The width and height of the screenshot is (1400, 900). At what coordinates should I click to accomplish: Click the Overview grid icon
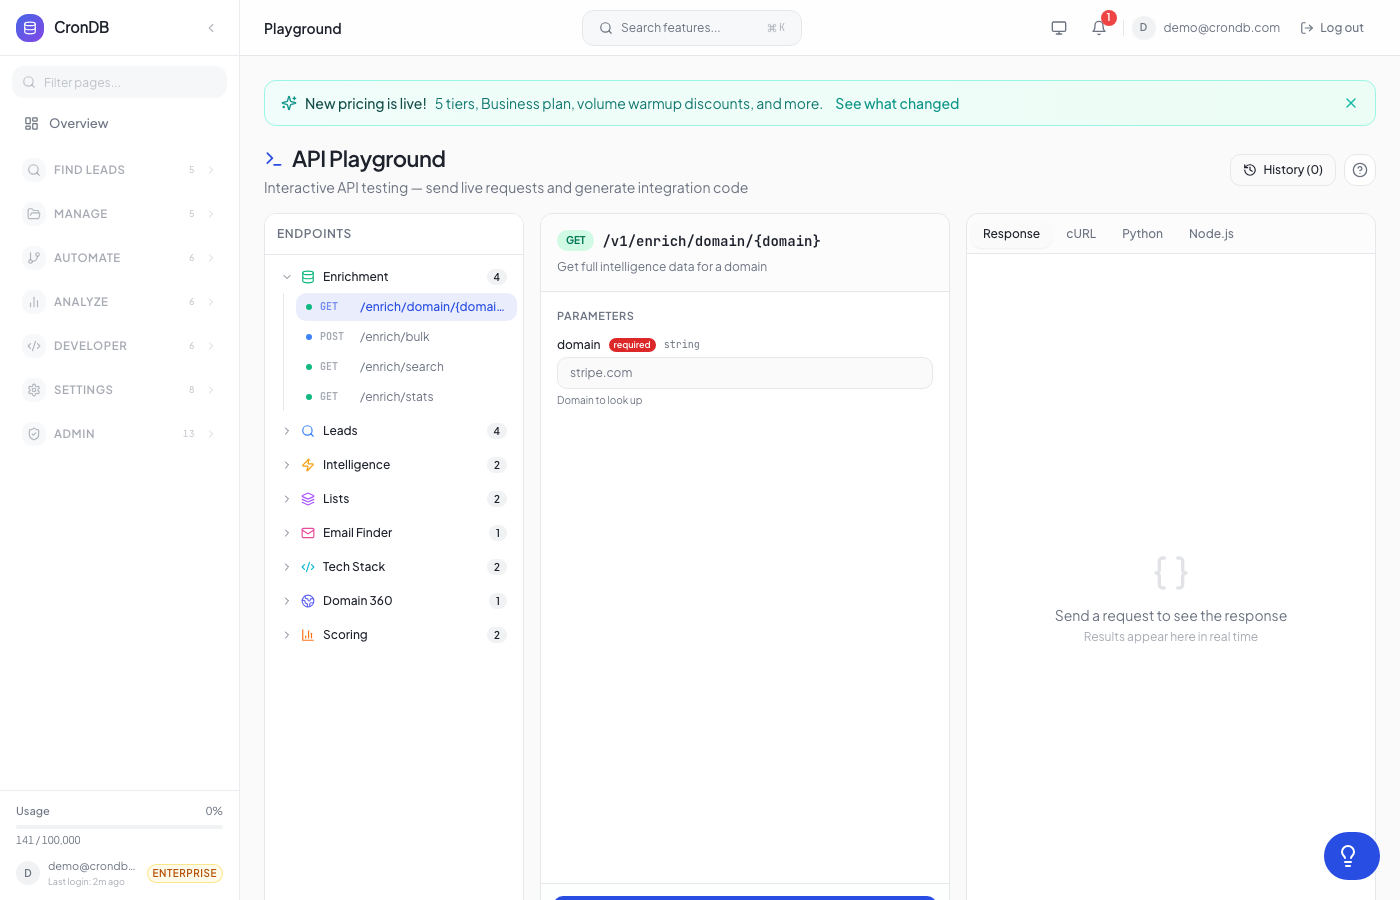click(x=32, y=124)
